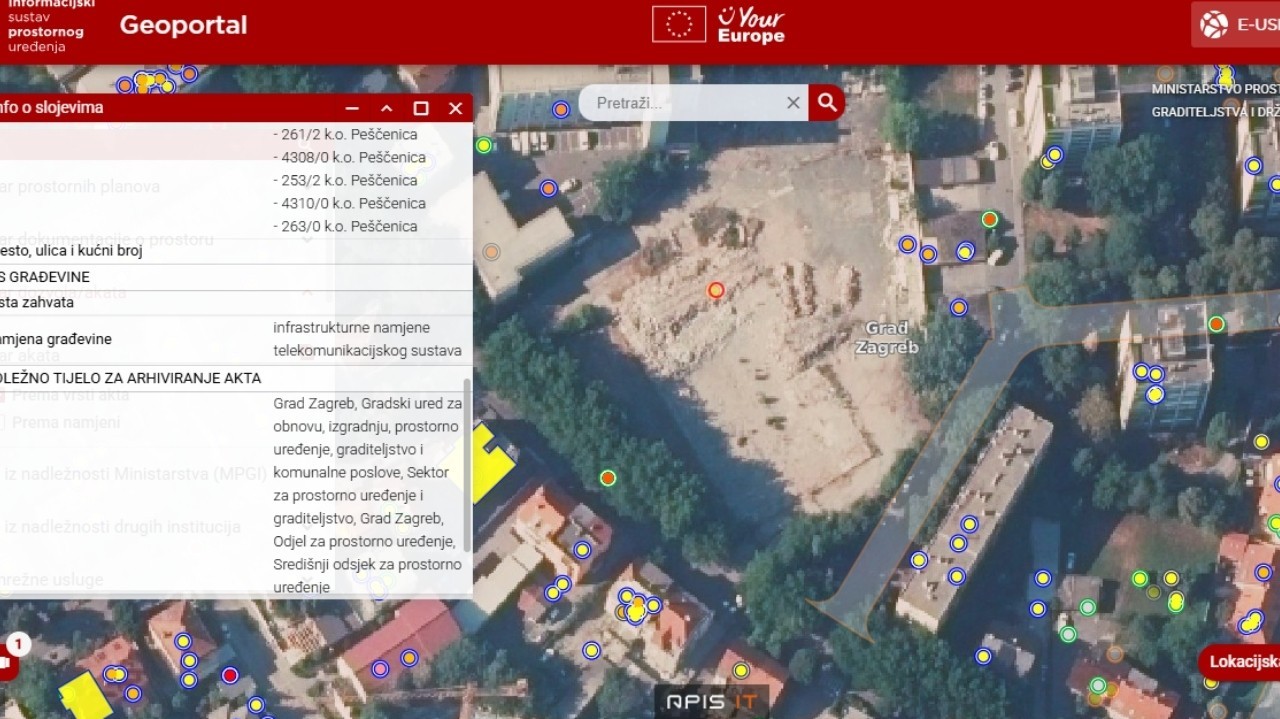Viewport: 1280px width, 719px height.
Task: Click the EU flag emblem
Action: pos(679,24)
